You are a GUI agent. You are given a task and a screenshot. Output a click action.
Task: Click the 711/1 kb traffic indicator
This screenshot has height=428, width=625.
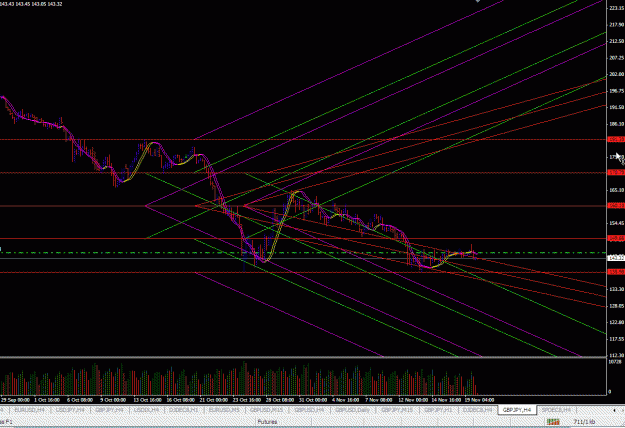[x=584, y=422]
